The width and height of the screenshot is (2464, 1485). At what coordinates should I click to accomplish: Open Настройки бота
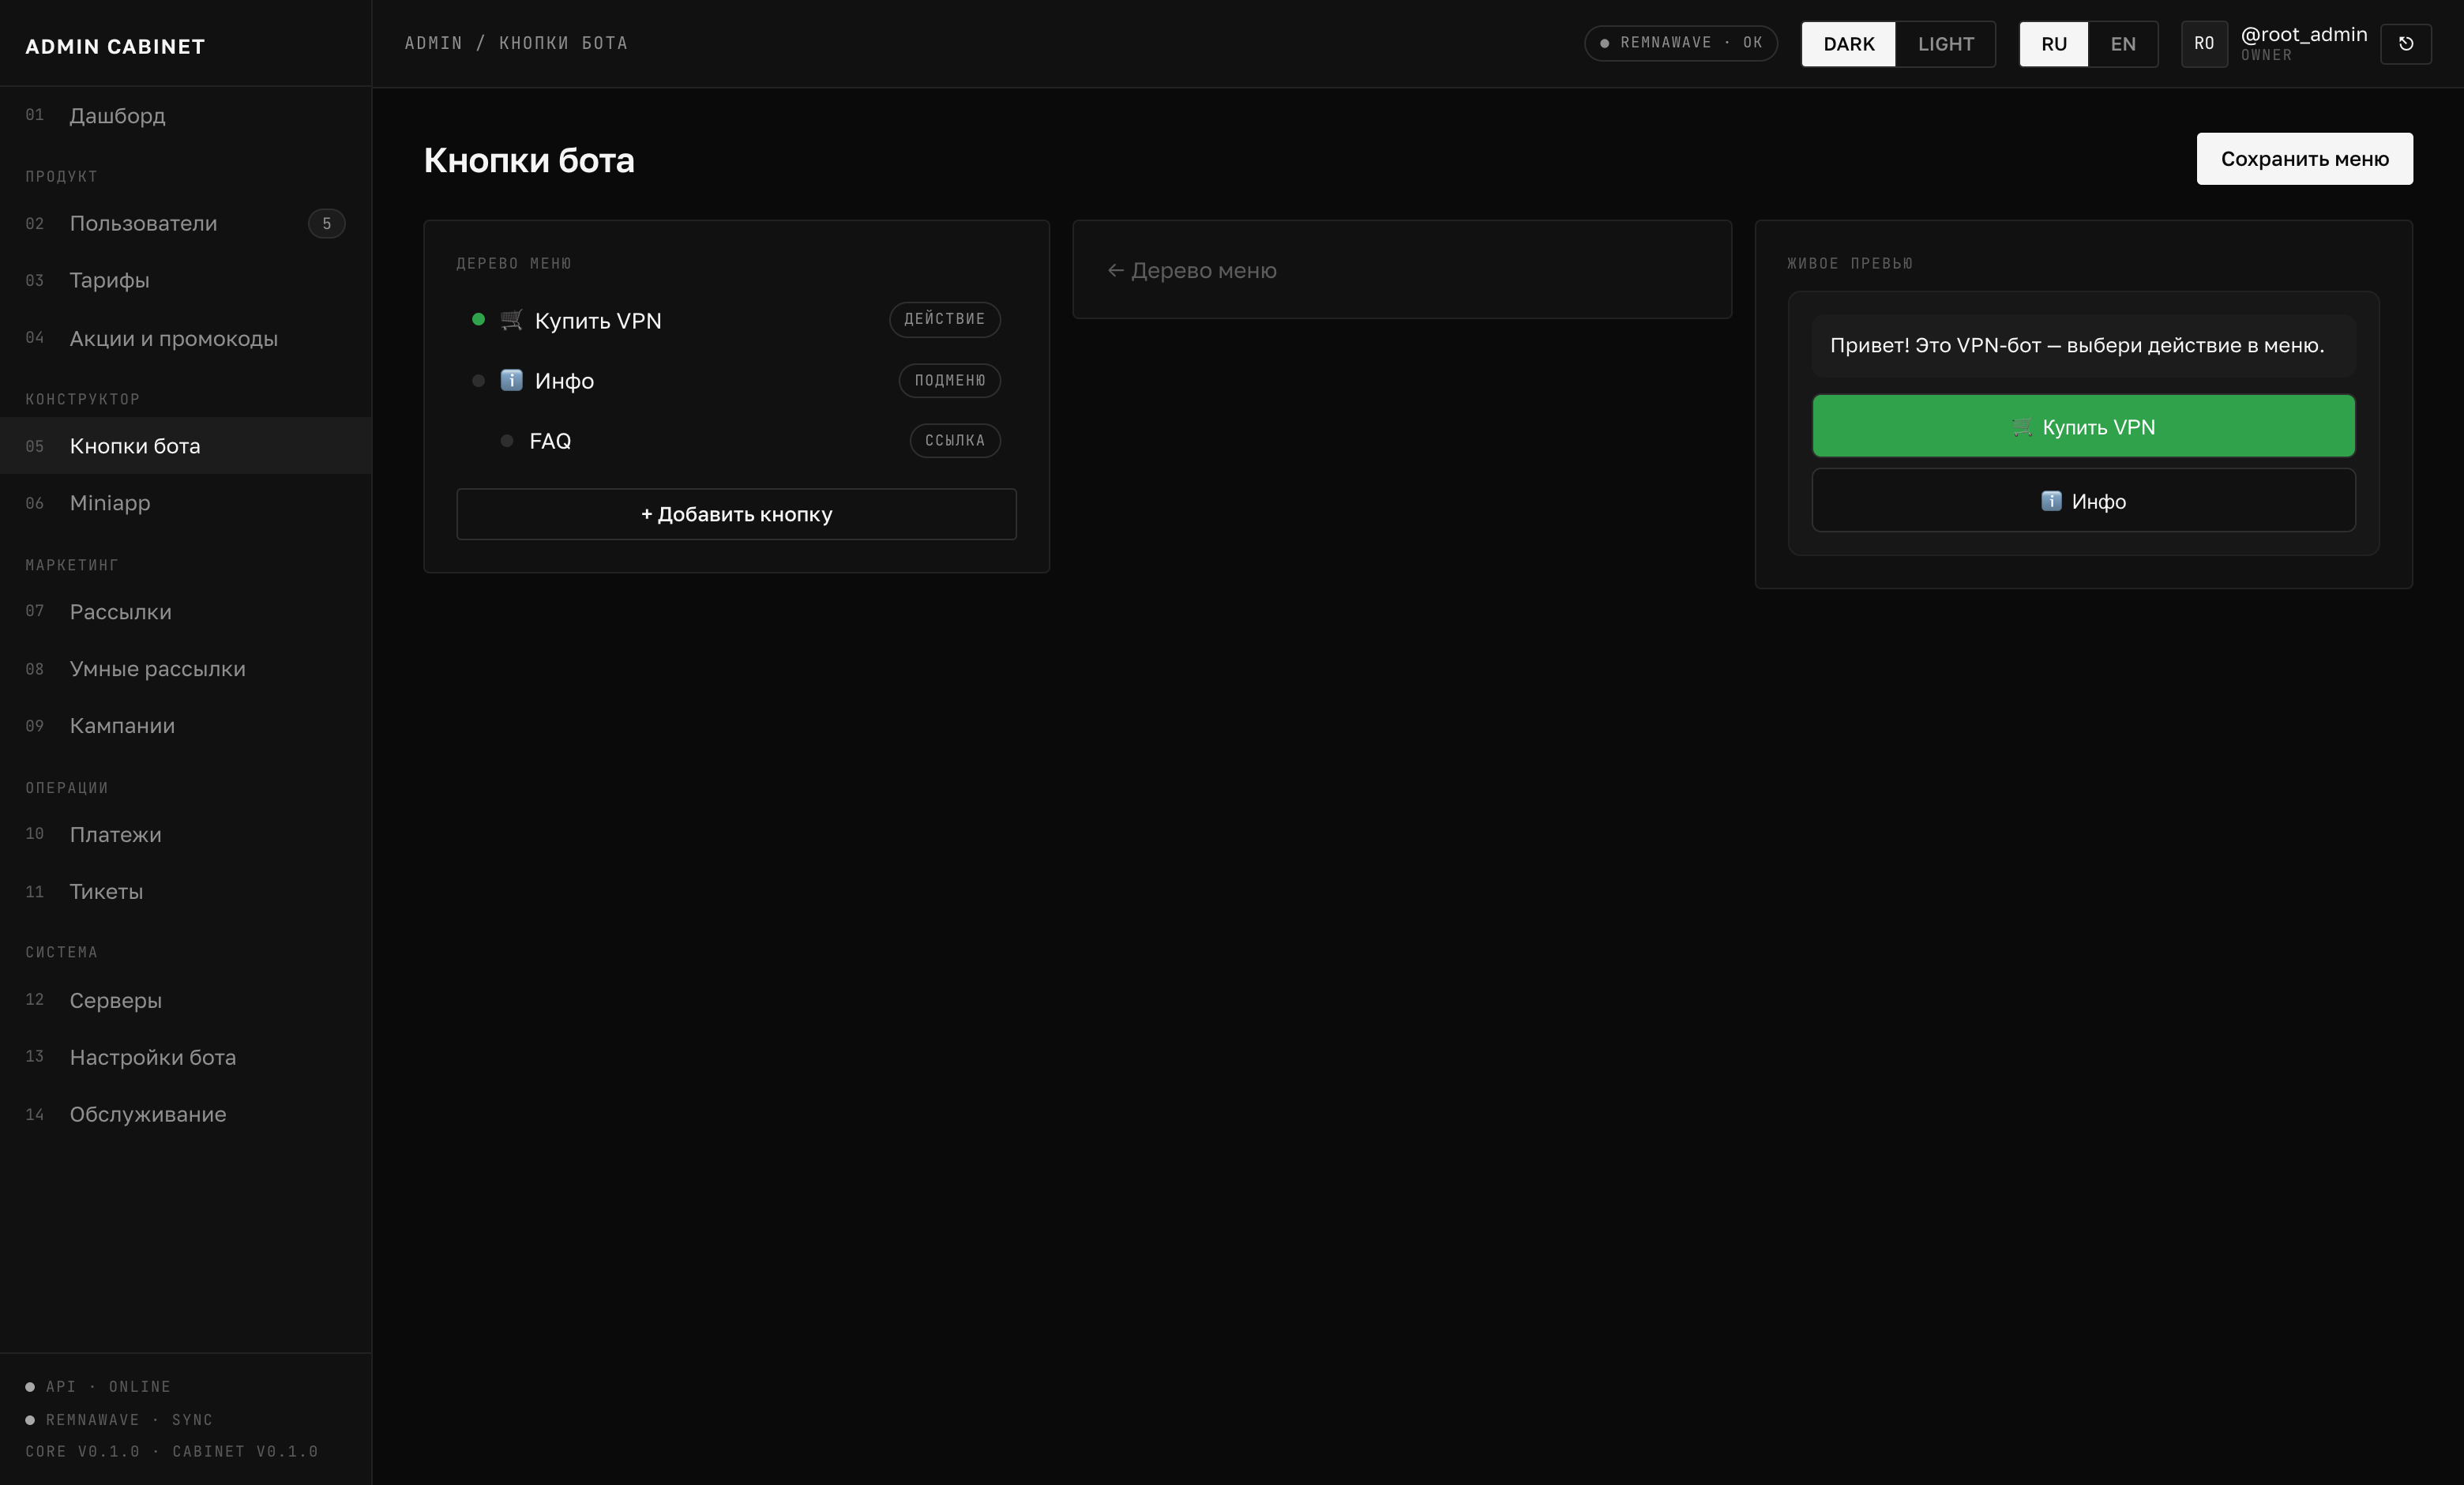[x=186, y=1057]
